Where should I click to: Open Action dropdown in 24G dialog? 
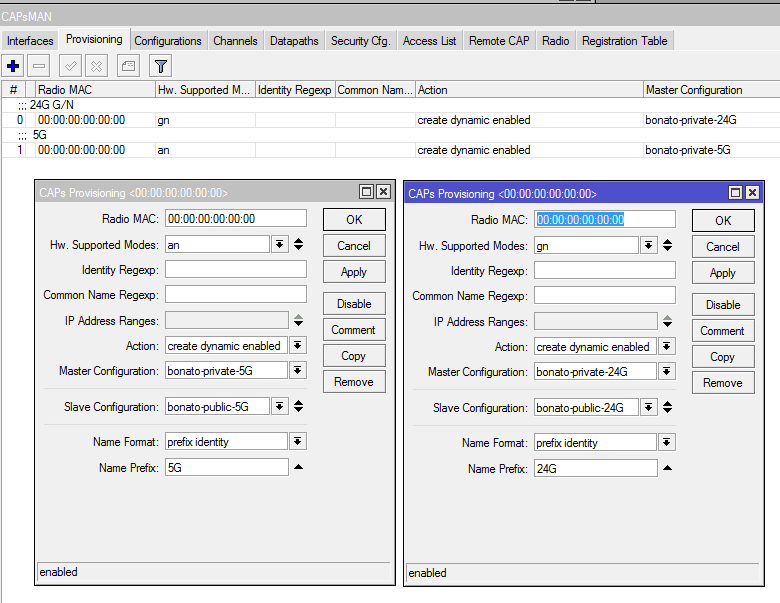coord(667,346)
